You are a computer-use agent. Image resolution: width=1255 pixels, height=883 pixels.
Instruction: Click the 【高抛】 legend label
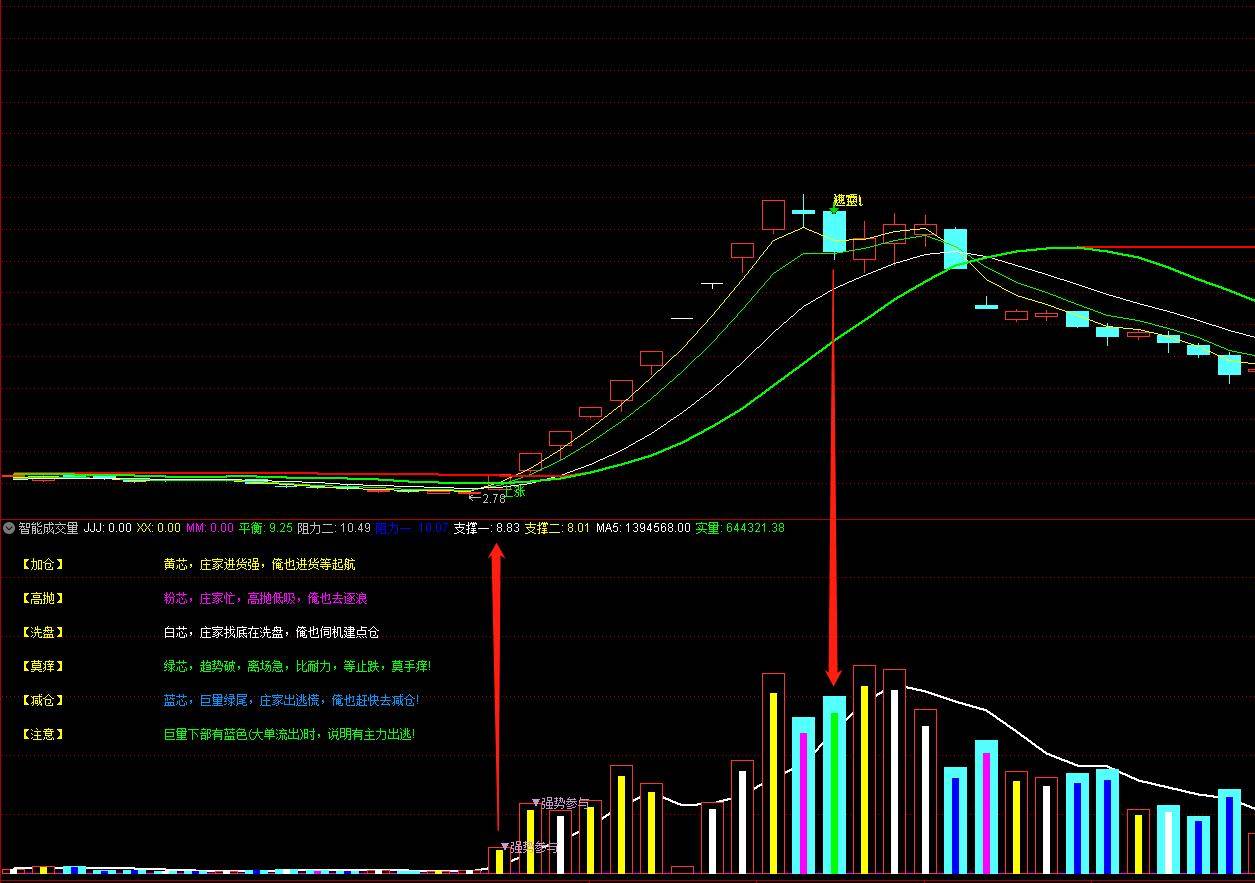pyautogui.click(x=43, y=598)
